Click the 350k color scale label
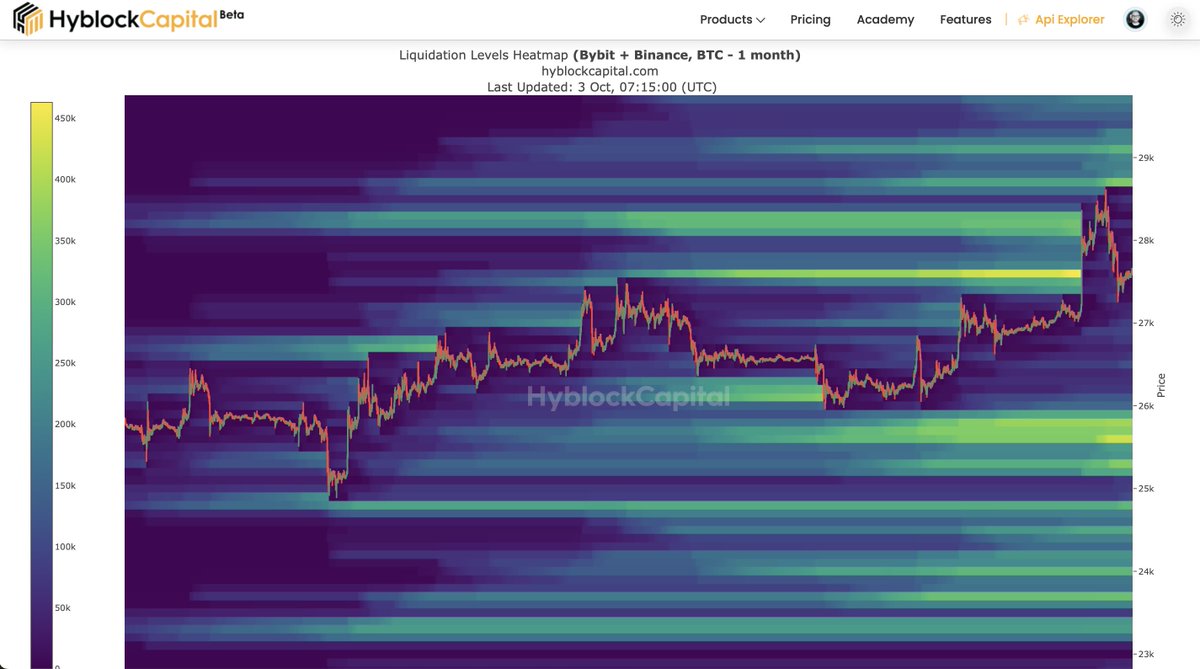The width and height of the screenshot is (1200, 669). click(65, 241)
